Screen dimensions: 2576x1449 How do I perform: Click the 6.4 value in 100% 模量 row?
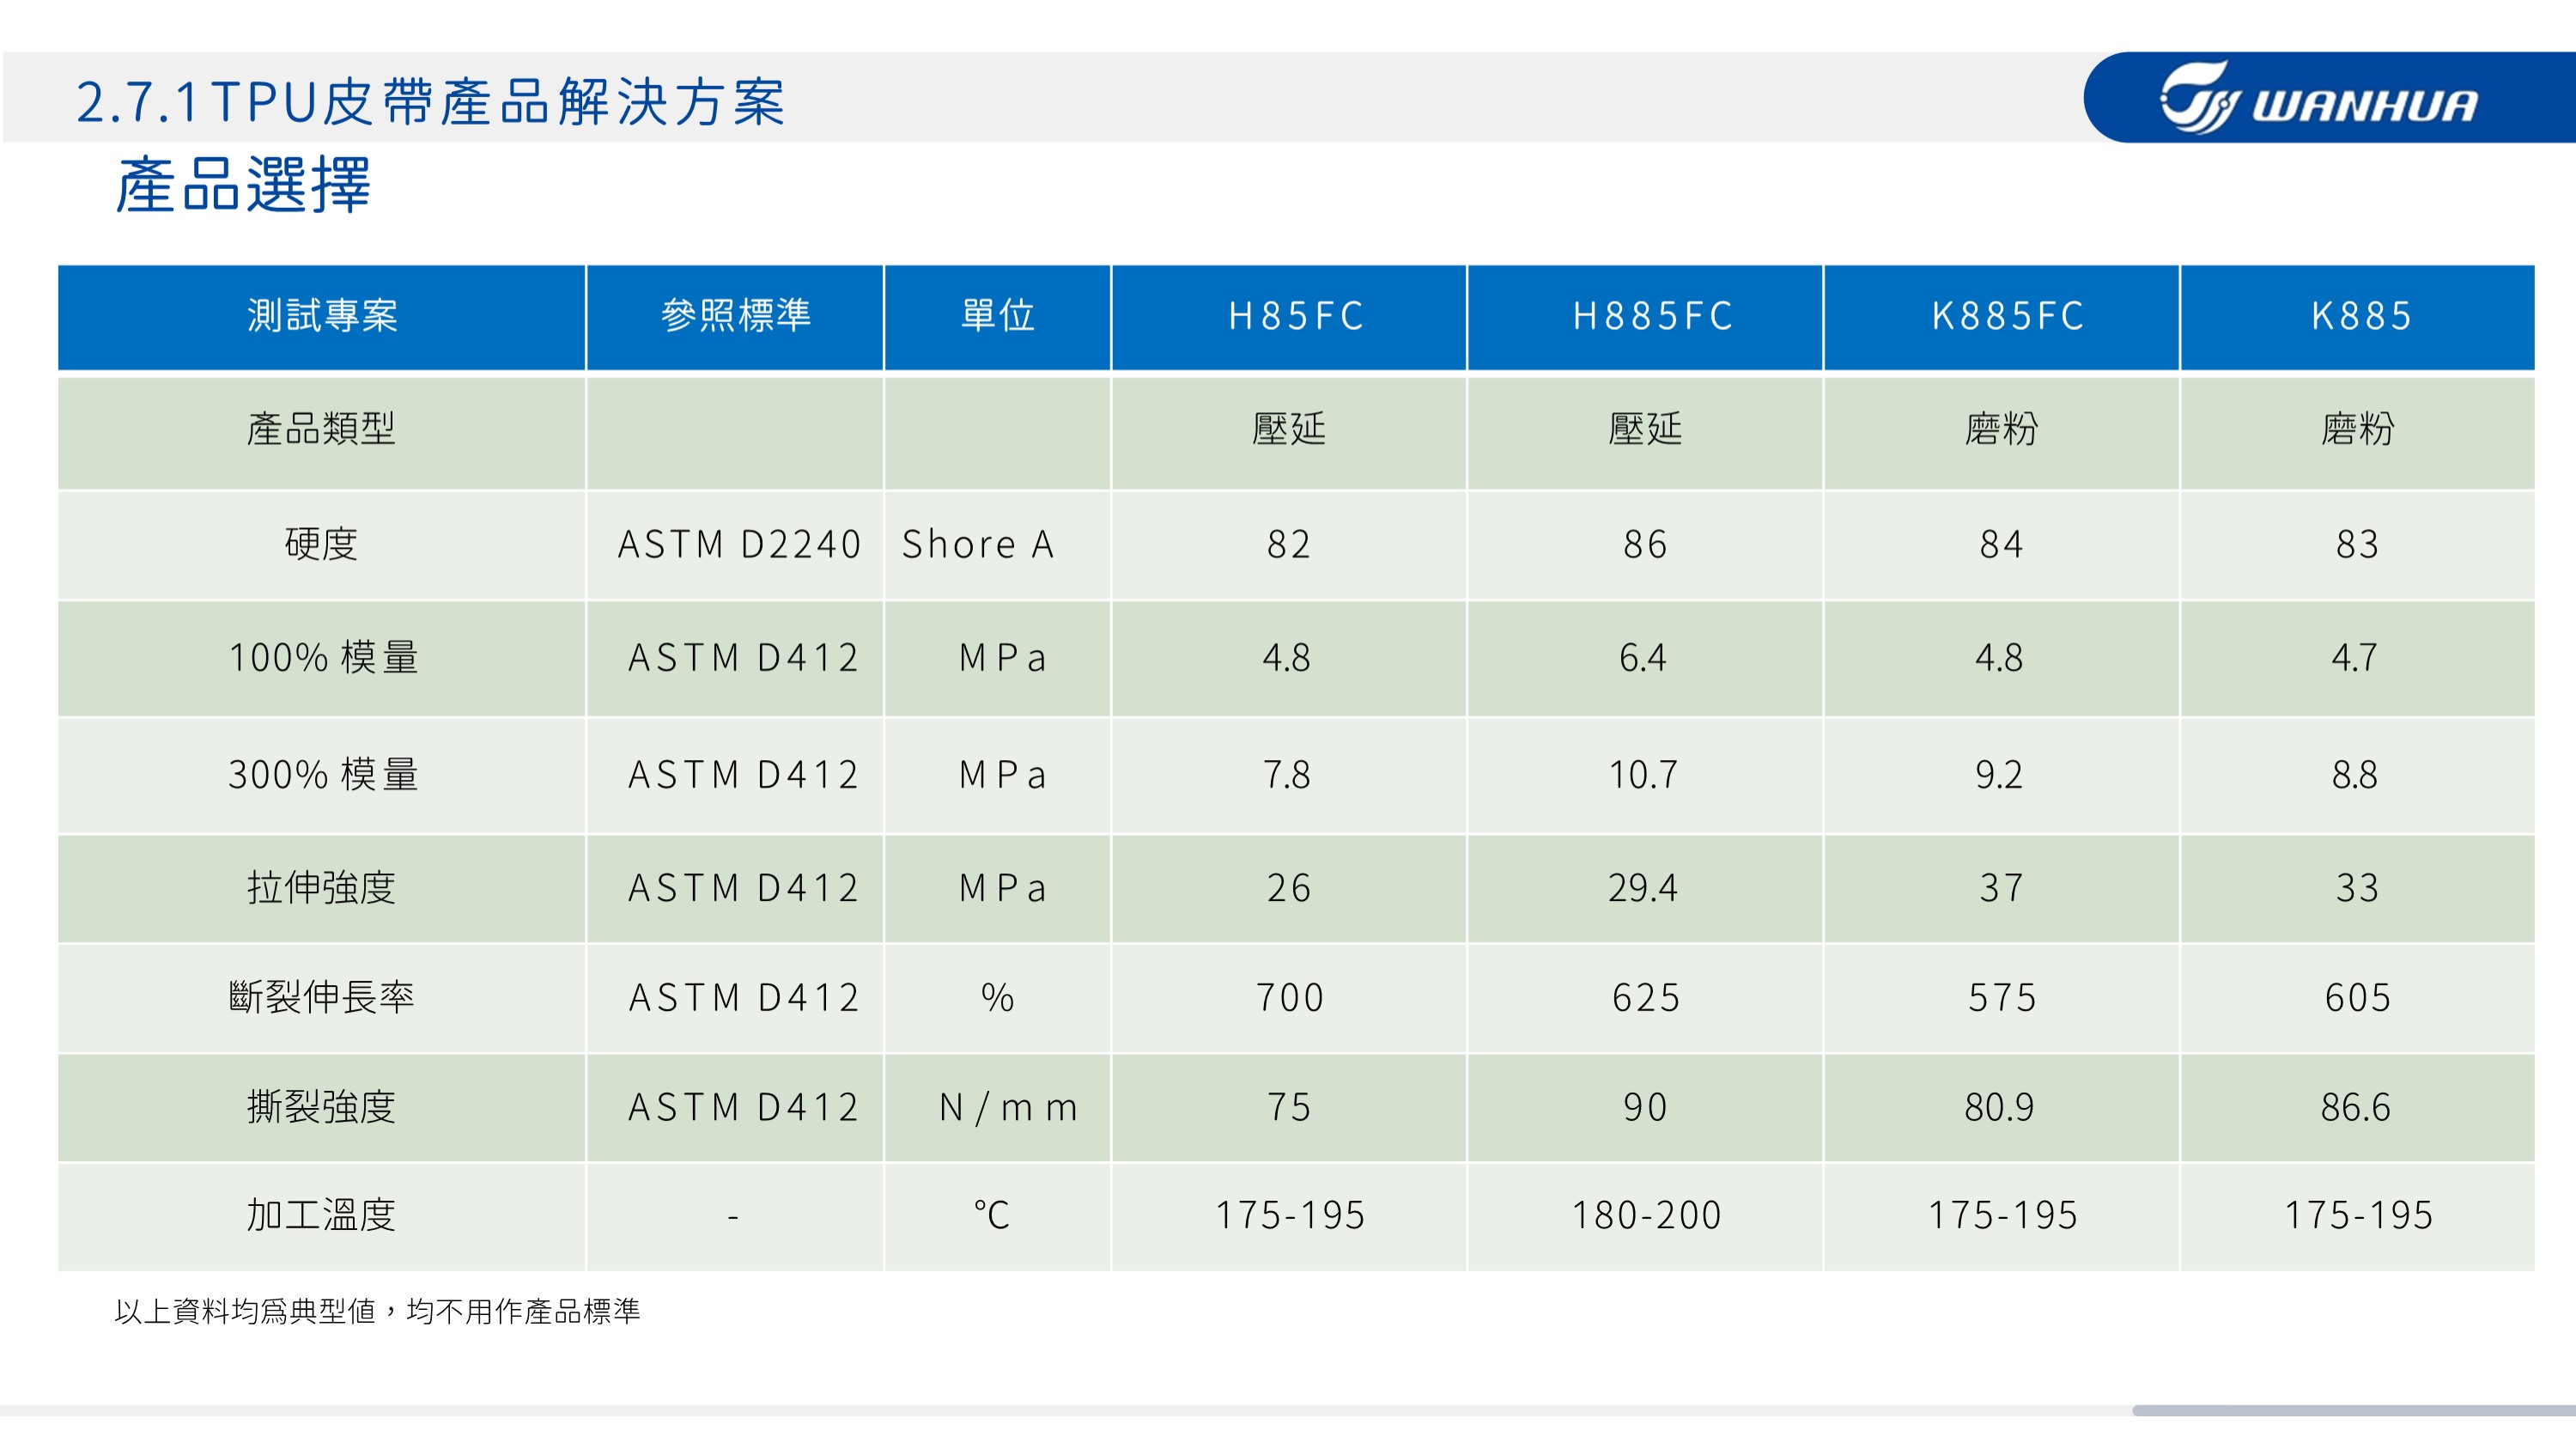tap(1643, 658)
